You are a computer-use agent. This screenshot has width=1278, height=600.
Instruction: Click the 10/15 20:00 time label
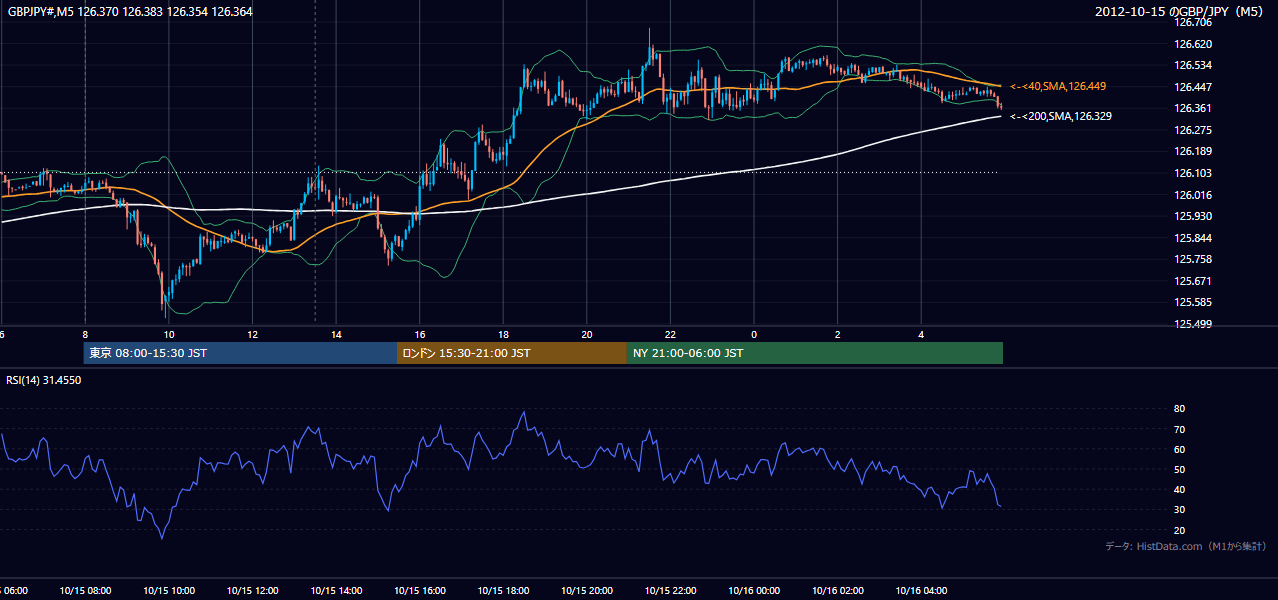point(587,591)
